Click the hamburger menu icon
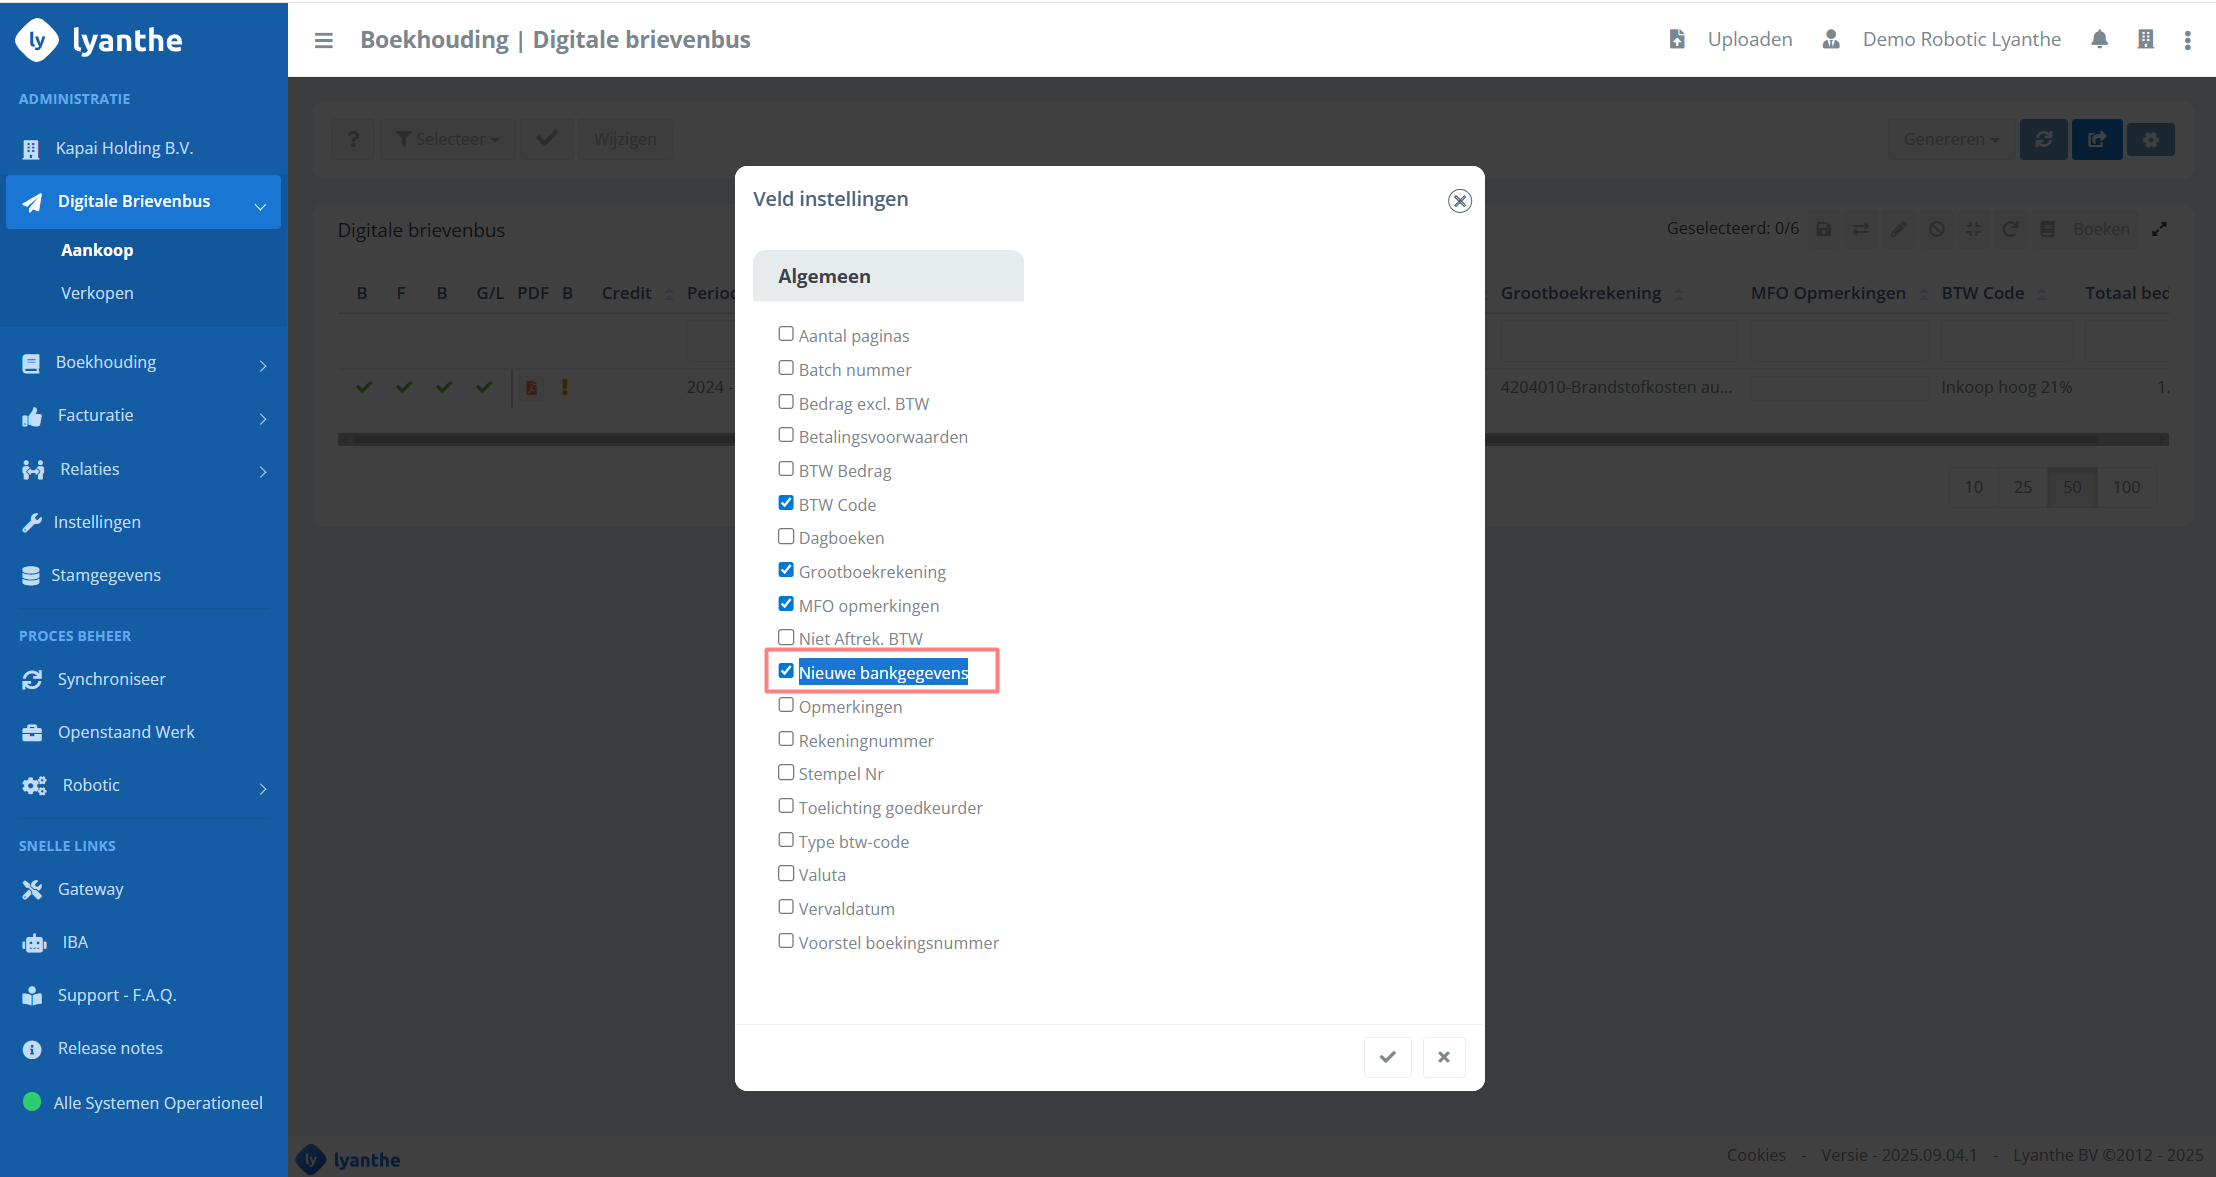2216x1177 pixels. [323, 40]
